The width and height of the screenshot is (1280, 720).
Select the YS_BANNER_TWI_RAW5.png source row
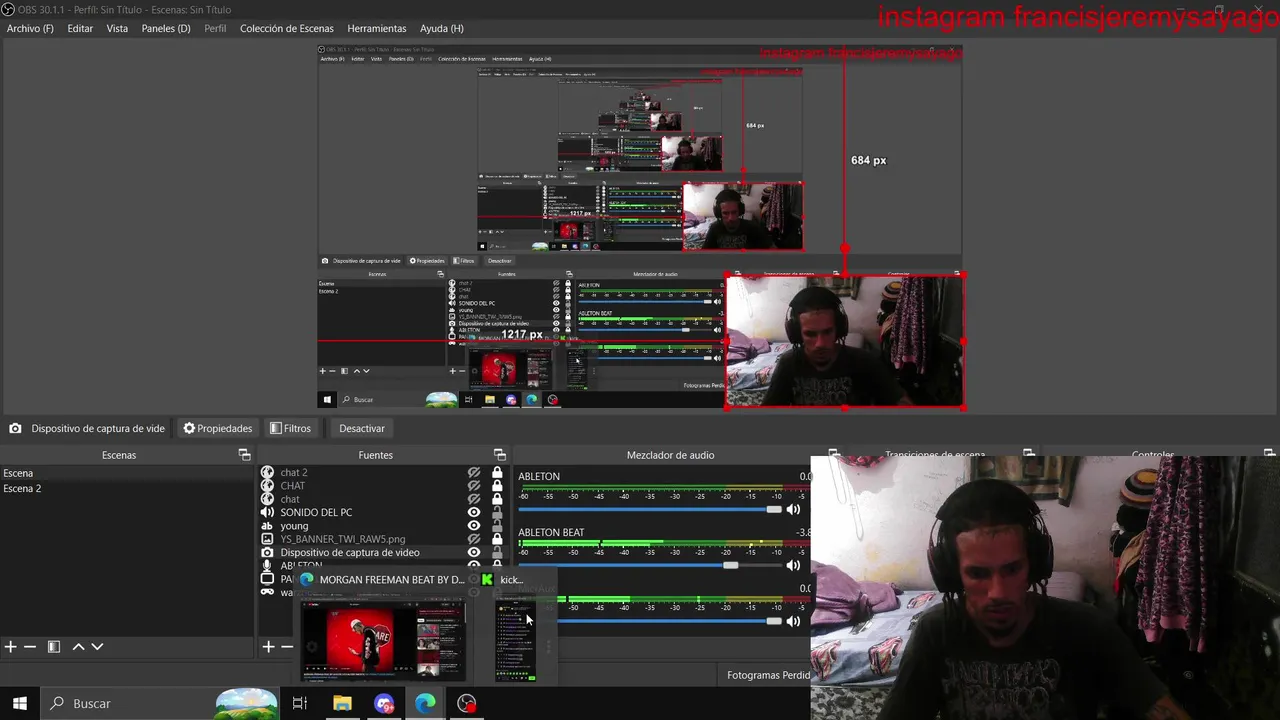(384, 539)
